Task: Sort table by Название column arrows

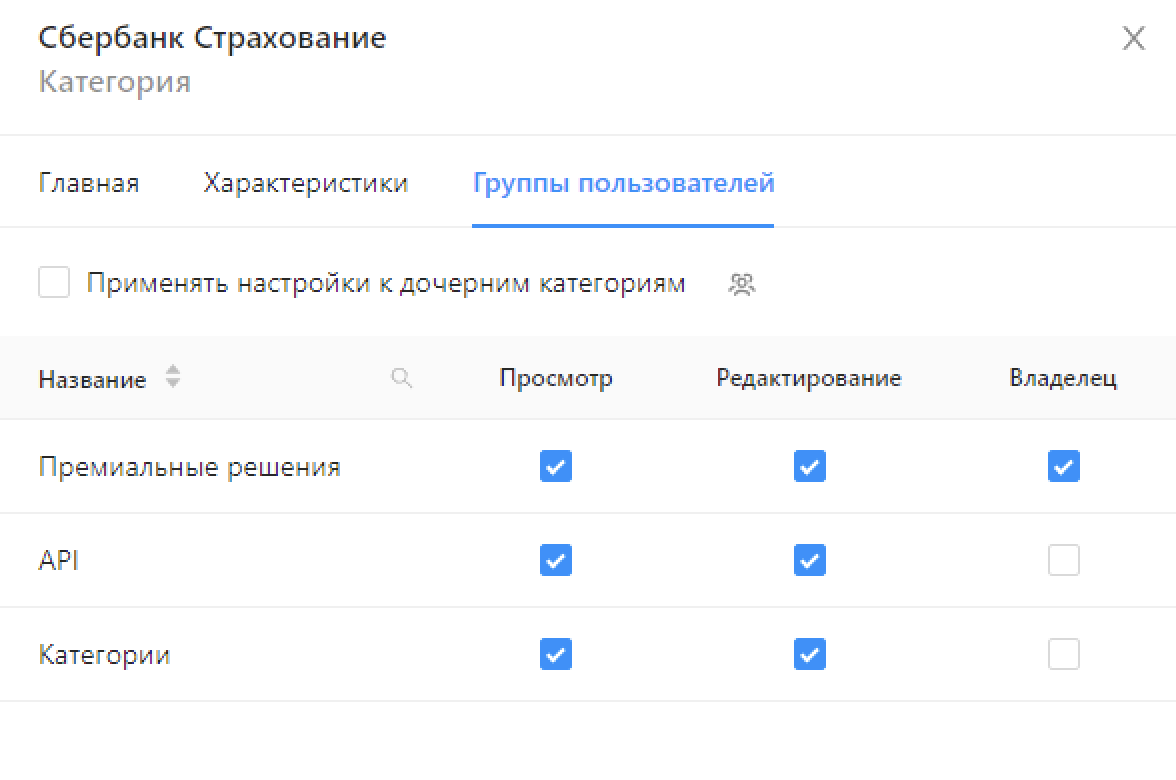Action: click(x=173, y=378)
